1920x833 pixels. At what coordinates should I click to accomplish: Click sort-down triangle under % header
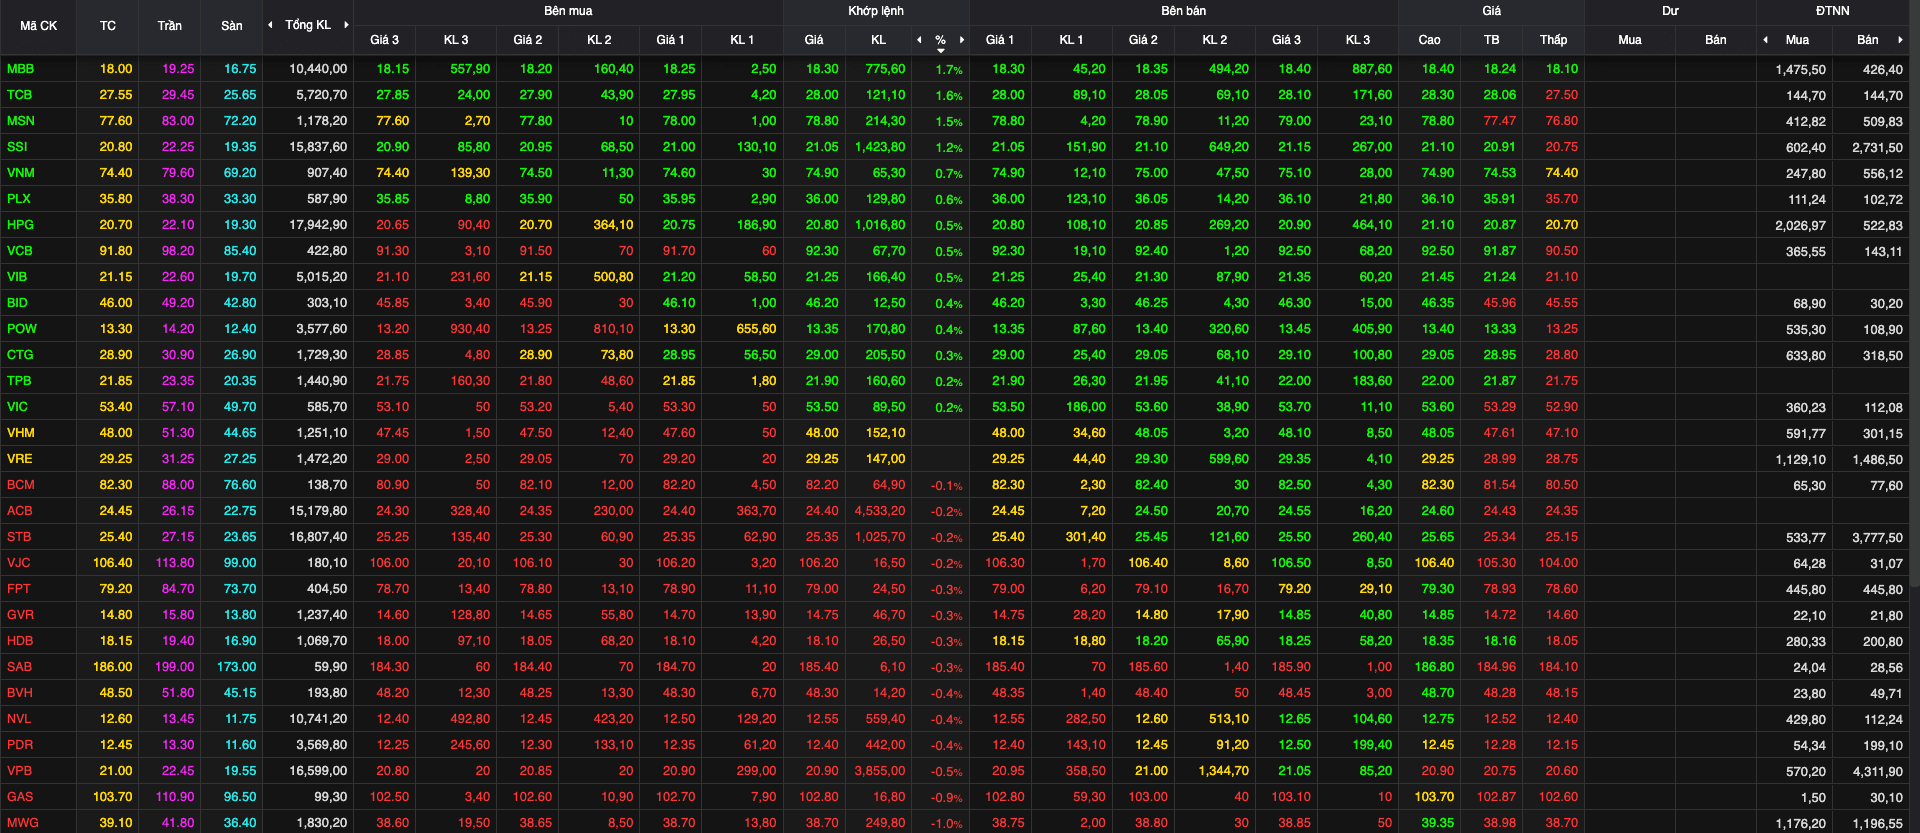(940, 50)
